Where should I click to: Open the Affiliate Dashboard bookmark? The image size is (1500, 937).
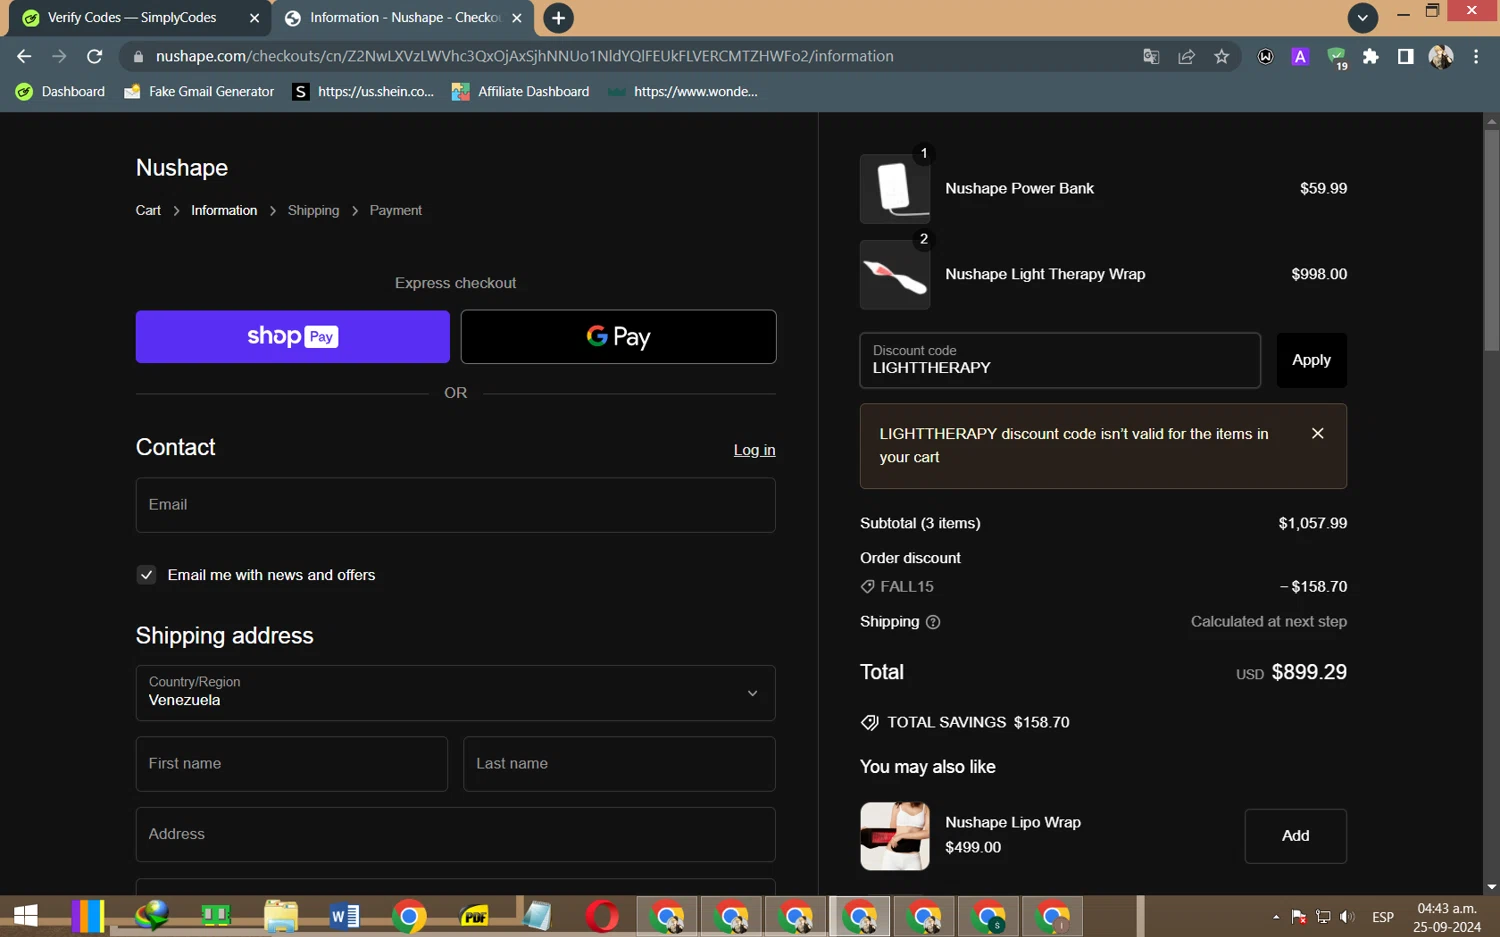pos(521,92)
